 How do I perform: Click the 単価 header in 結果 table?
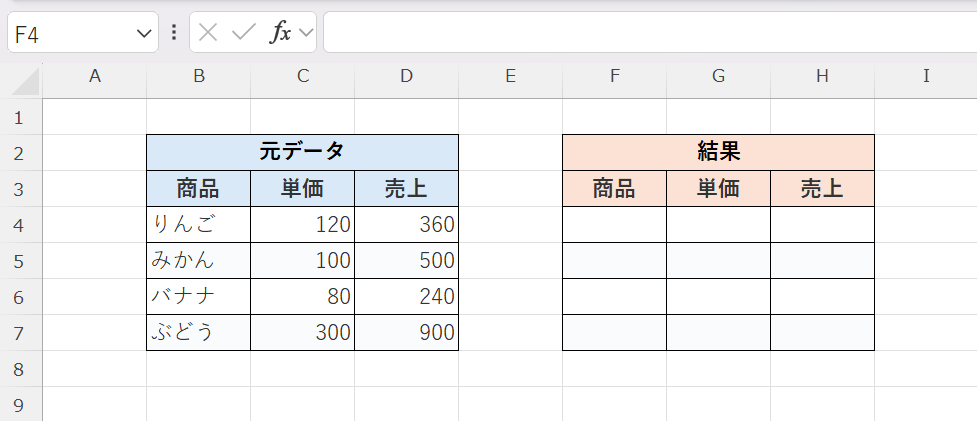[718, 189]
